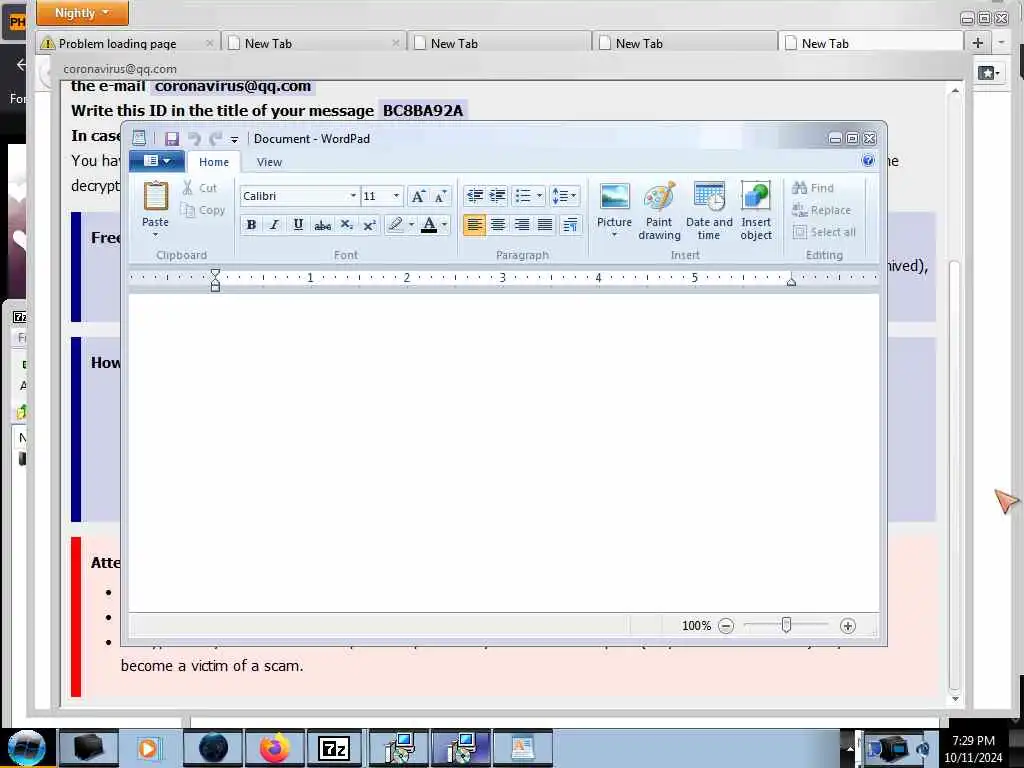Click the bookmarks star icon in browser
Screen dimensions: 1024x768
pyautogui.click(x=988, y=72)
